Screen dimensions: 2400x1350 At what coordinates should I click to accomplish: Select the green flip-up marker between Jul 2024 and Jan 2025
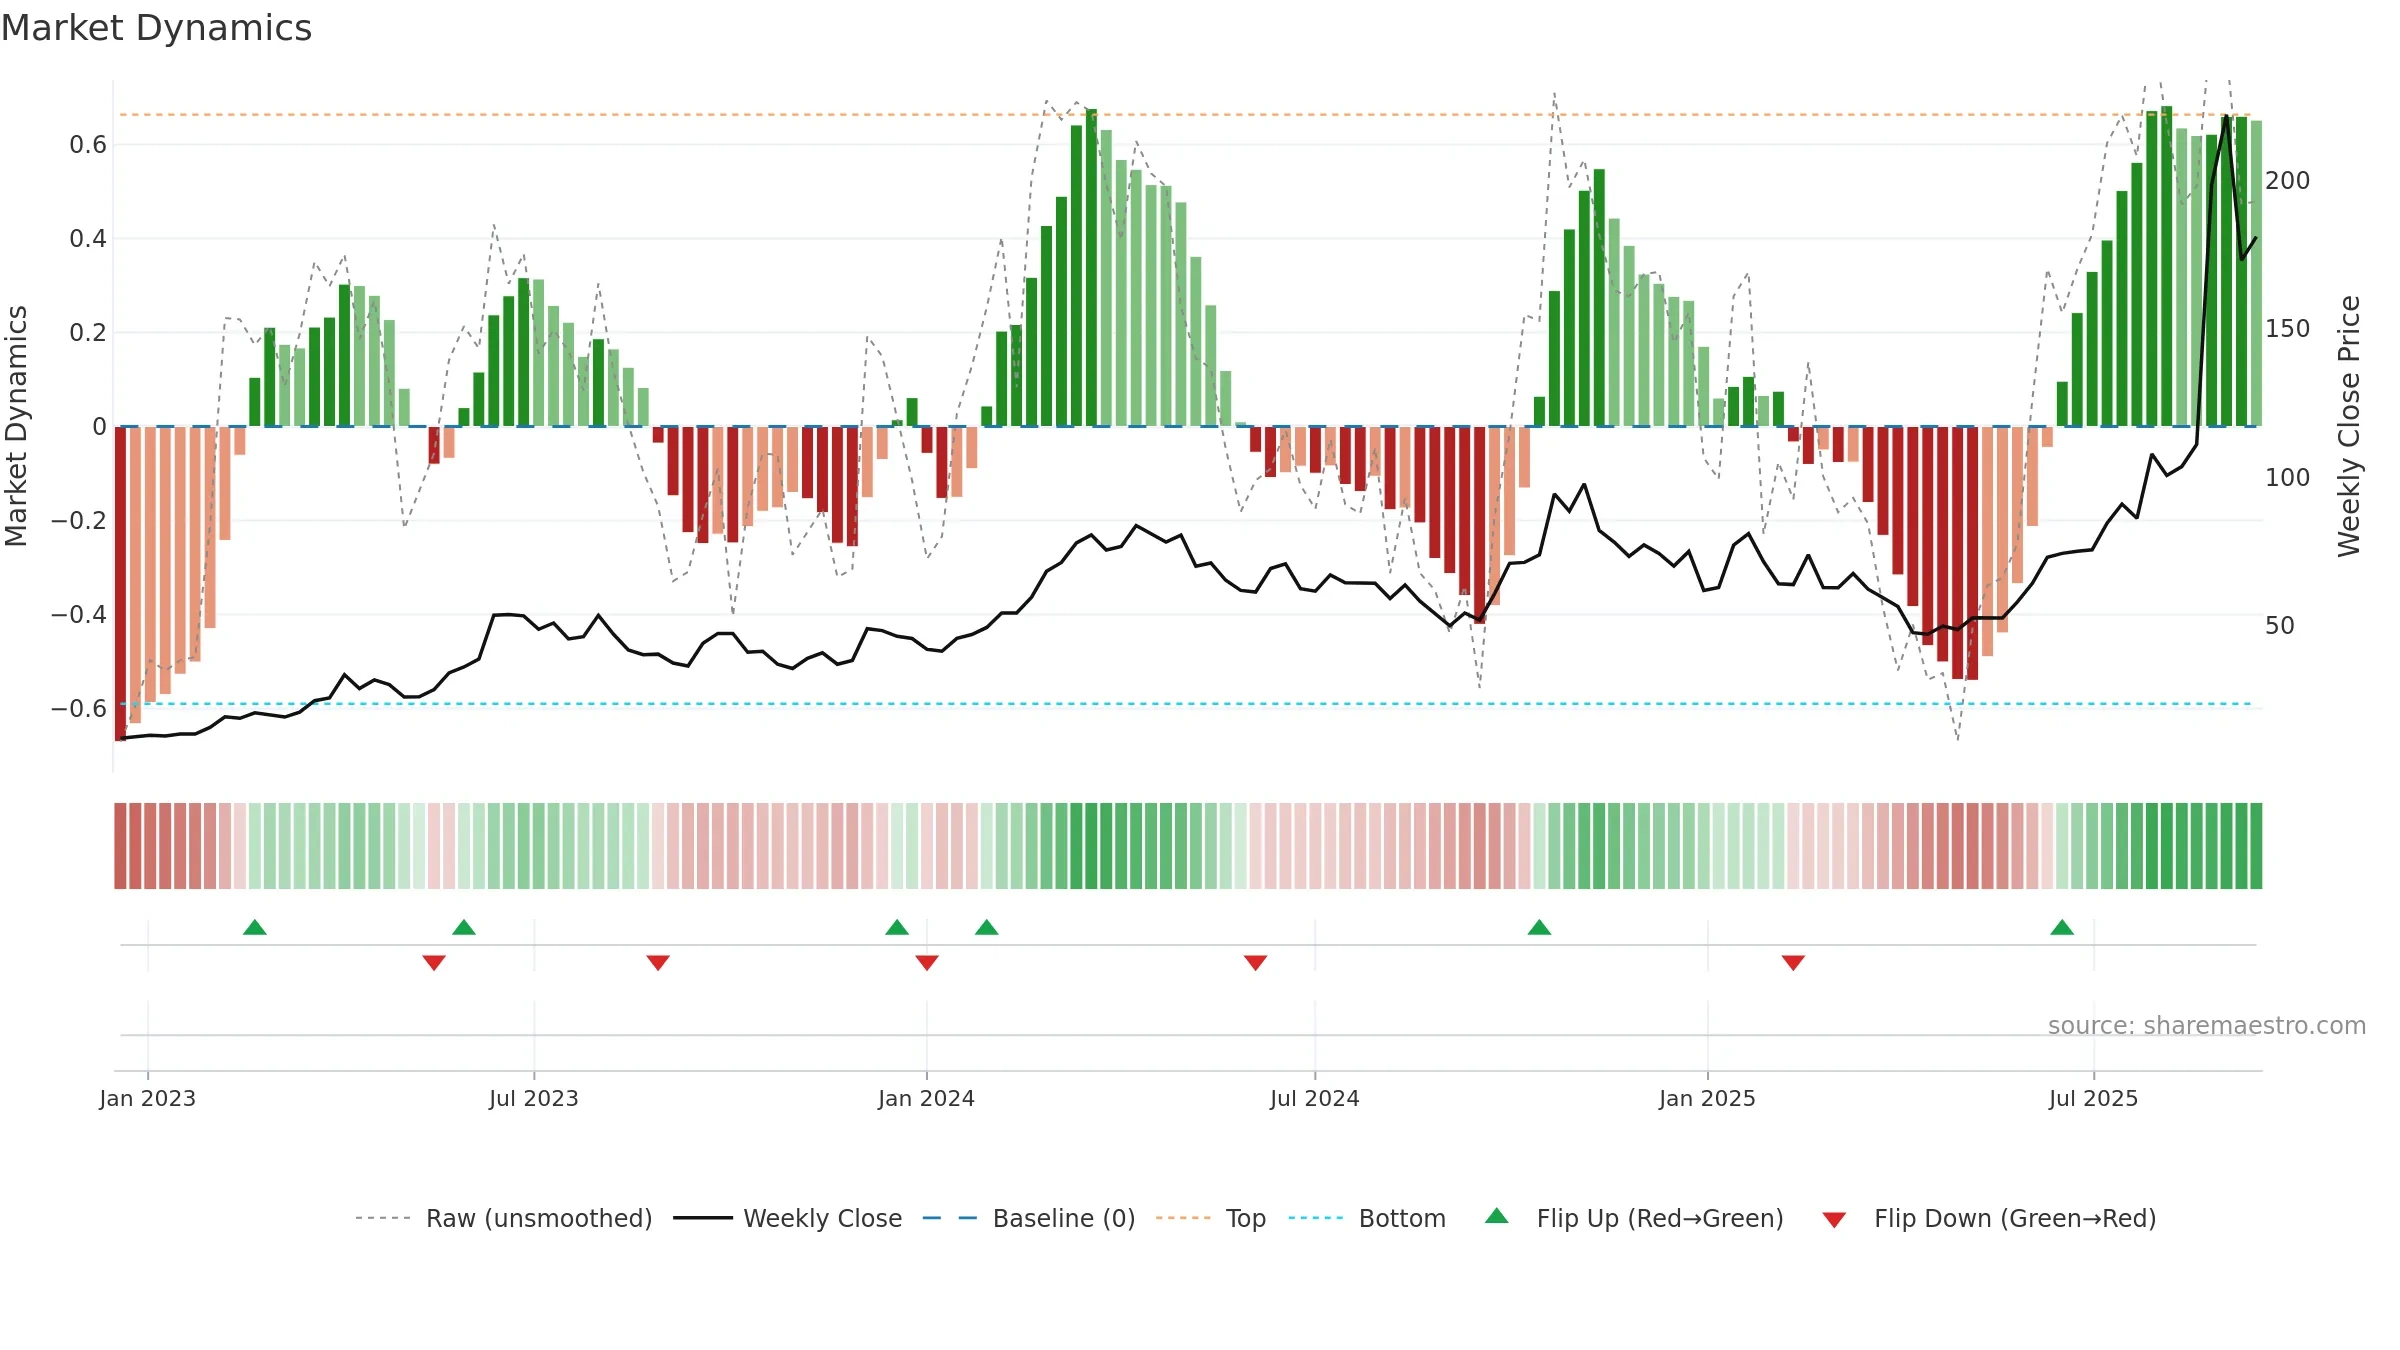[x=1539, y=927]
